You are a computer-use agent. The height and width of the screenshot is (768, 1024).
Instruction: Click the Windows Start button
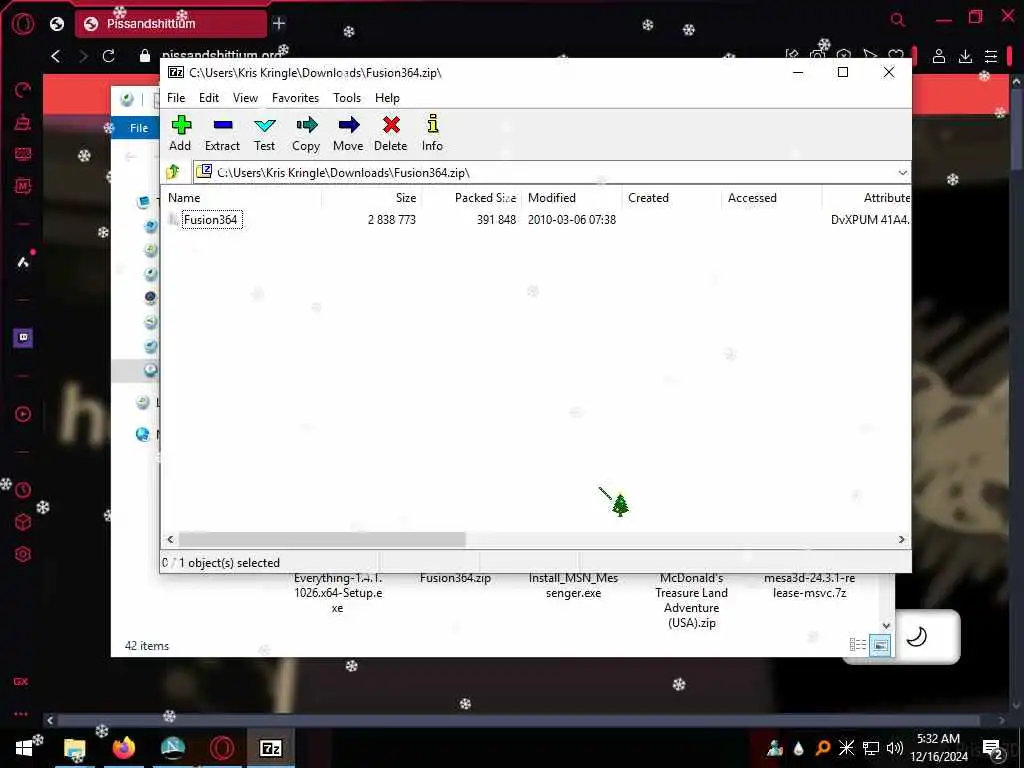point(24,748)
